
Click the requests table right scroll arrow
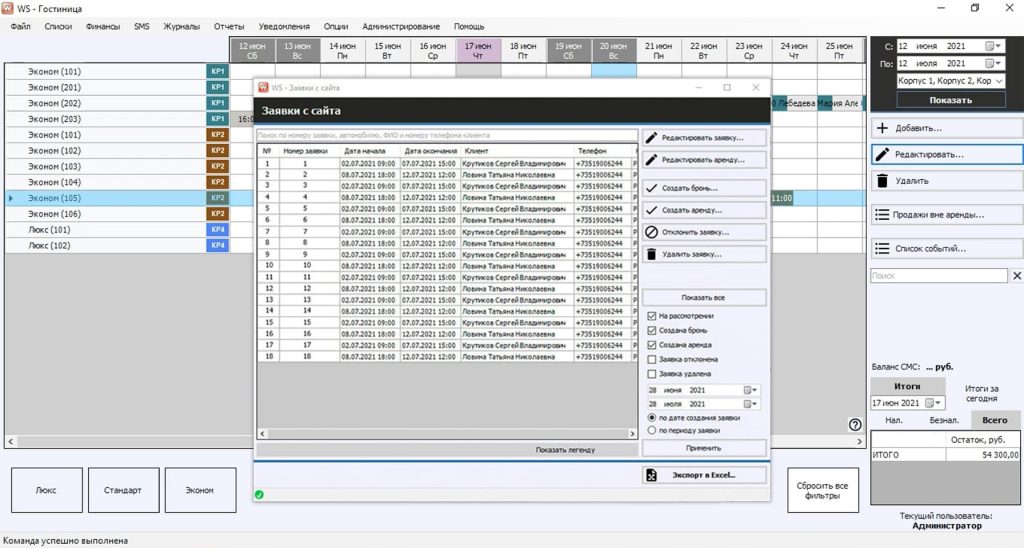tap(632, 433)
